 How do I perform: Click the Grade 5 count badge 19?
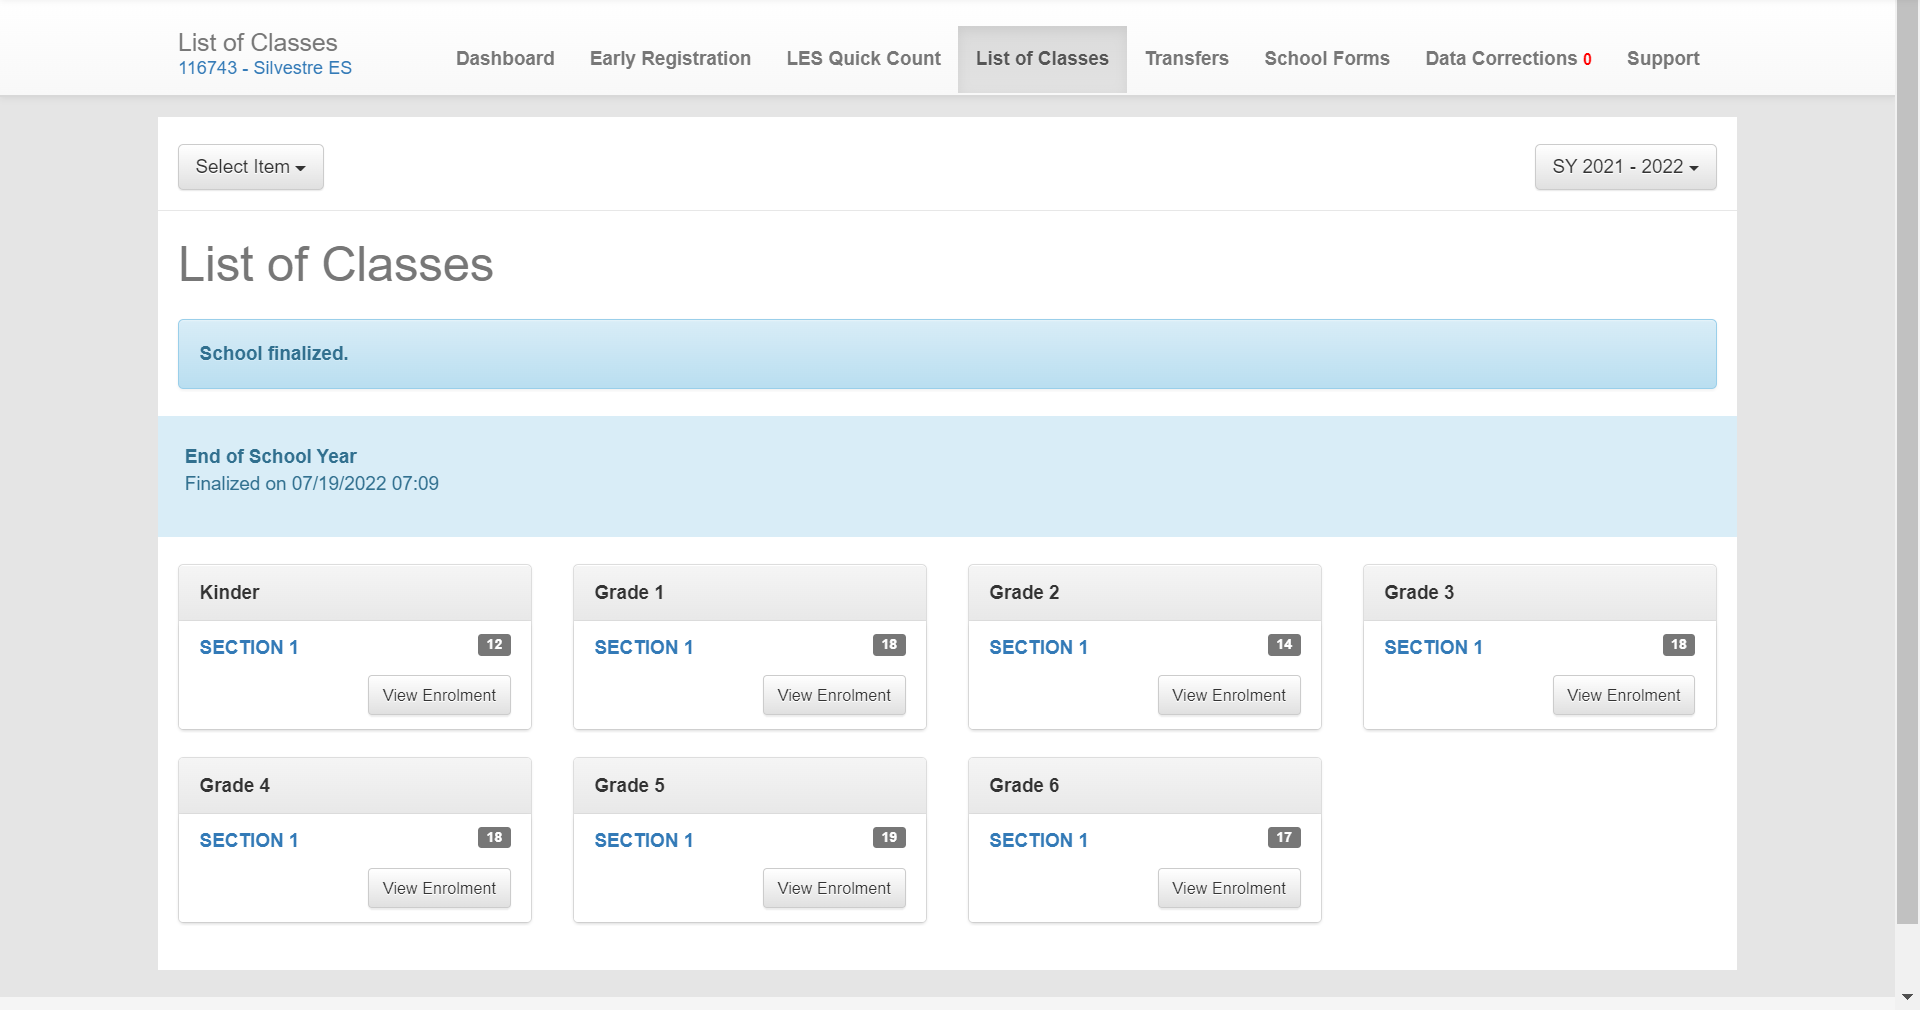point(889,838)
